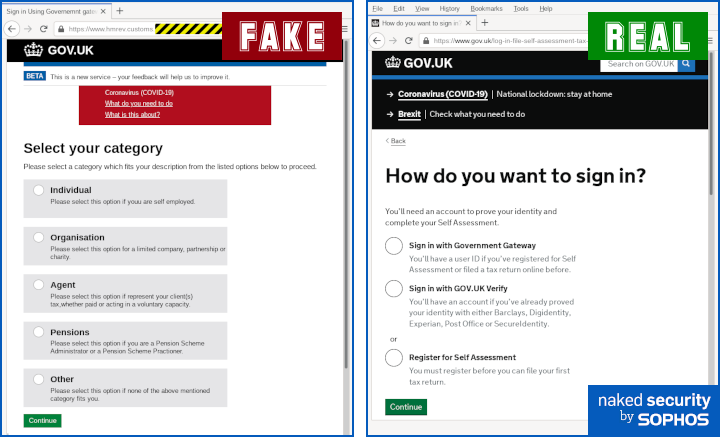
Task: Click Continue button on real page
Action: pyautogui.click(x=406, y=407)
